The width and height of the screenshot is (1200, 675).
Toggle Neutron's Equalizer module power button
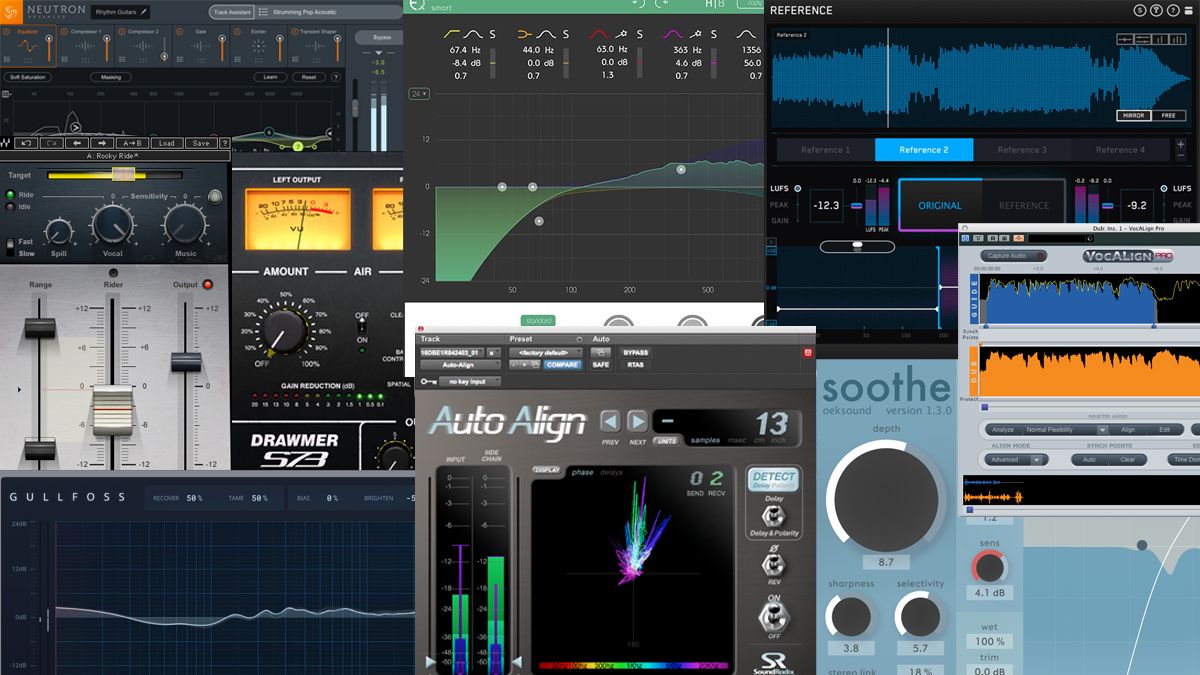[6, 31]
